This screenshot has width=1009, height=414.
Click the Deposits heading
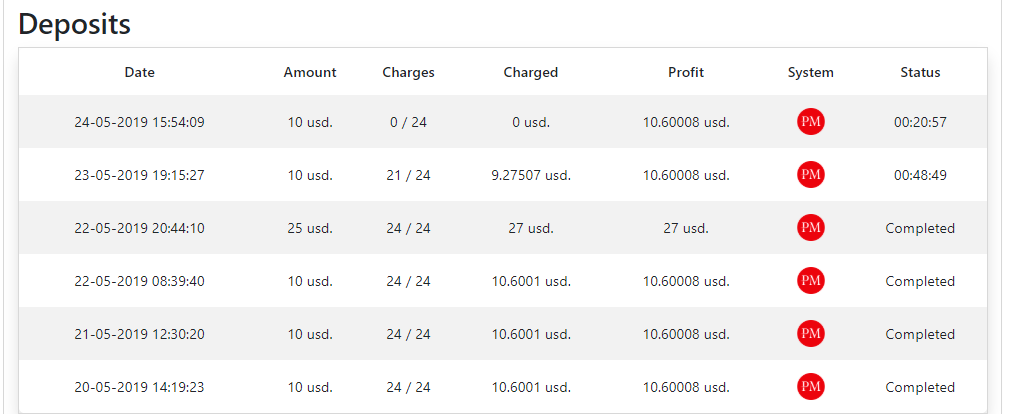[75, 24]
